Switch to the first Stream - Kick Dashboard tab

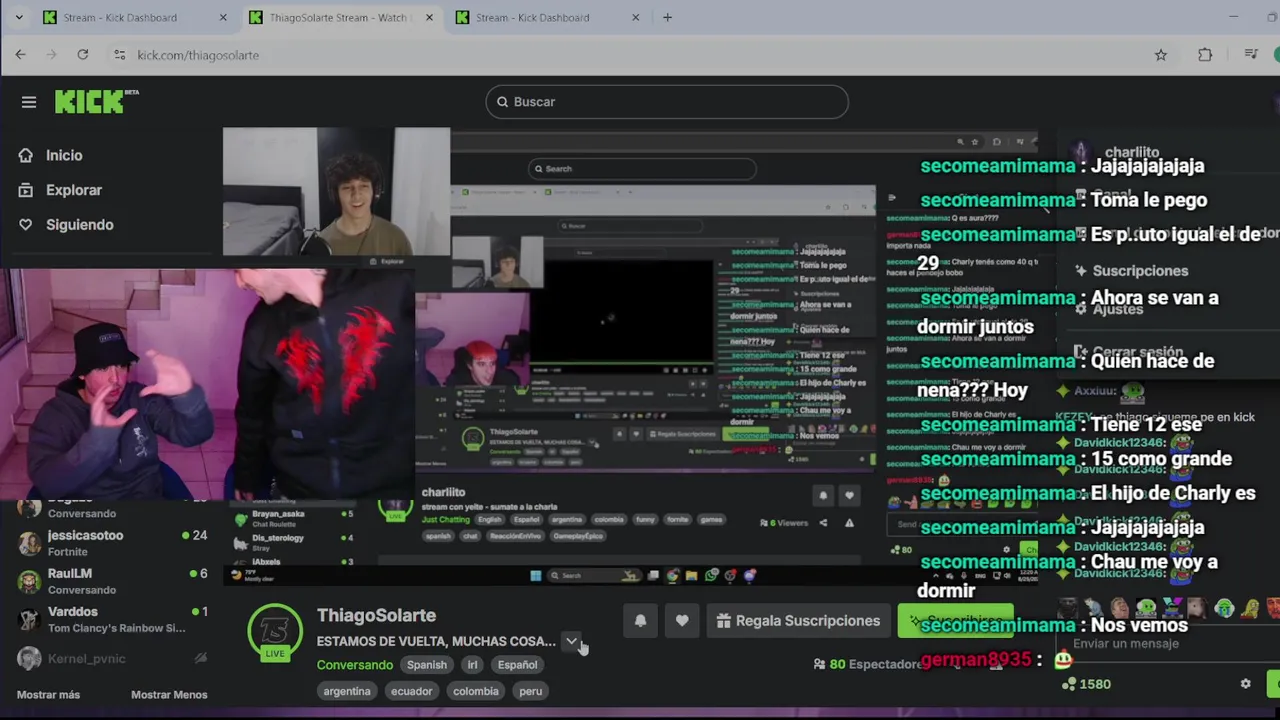point(135,17)
